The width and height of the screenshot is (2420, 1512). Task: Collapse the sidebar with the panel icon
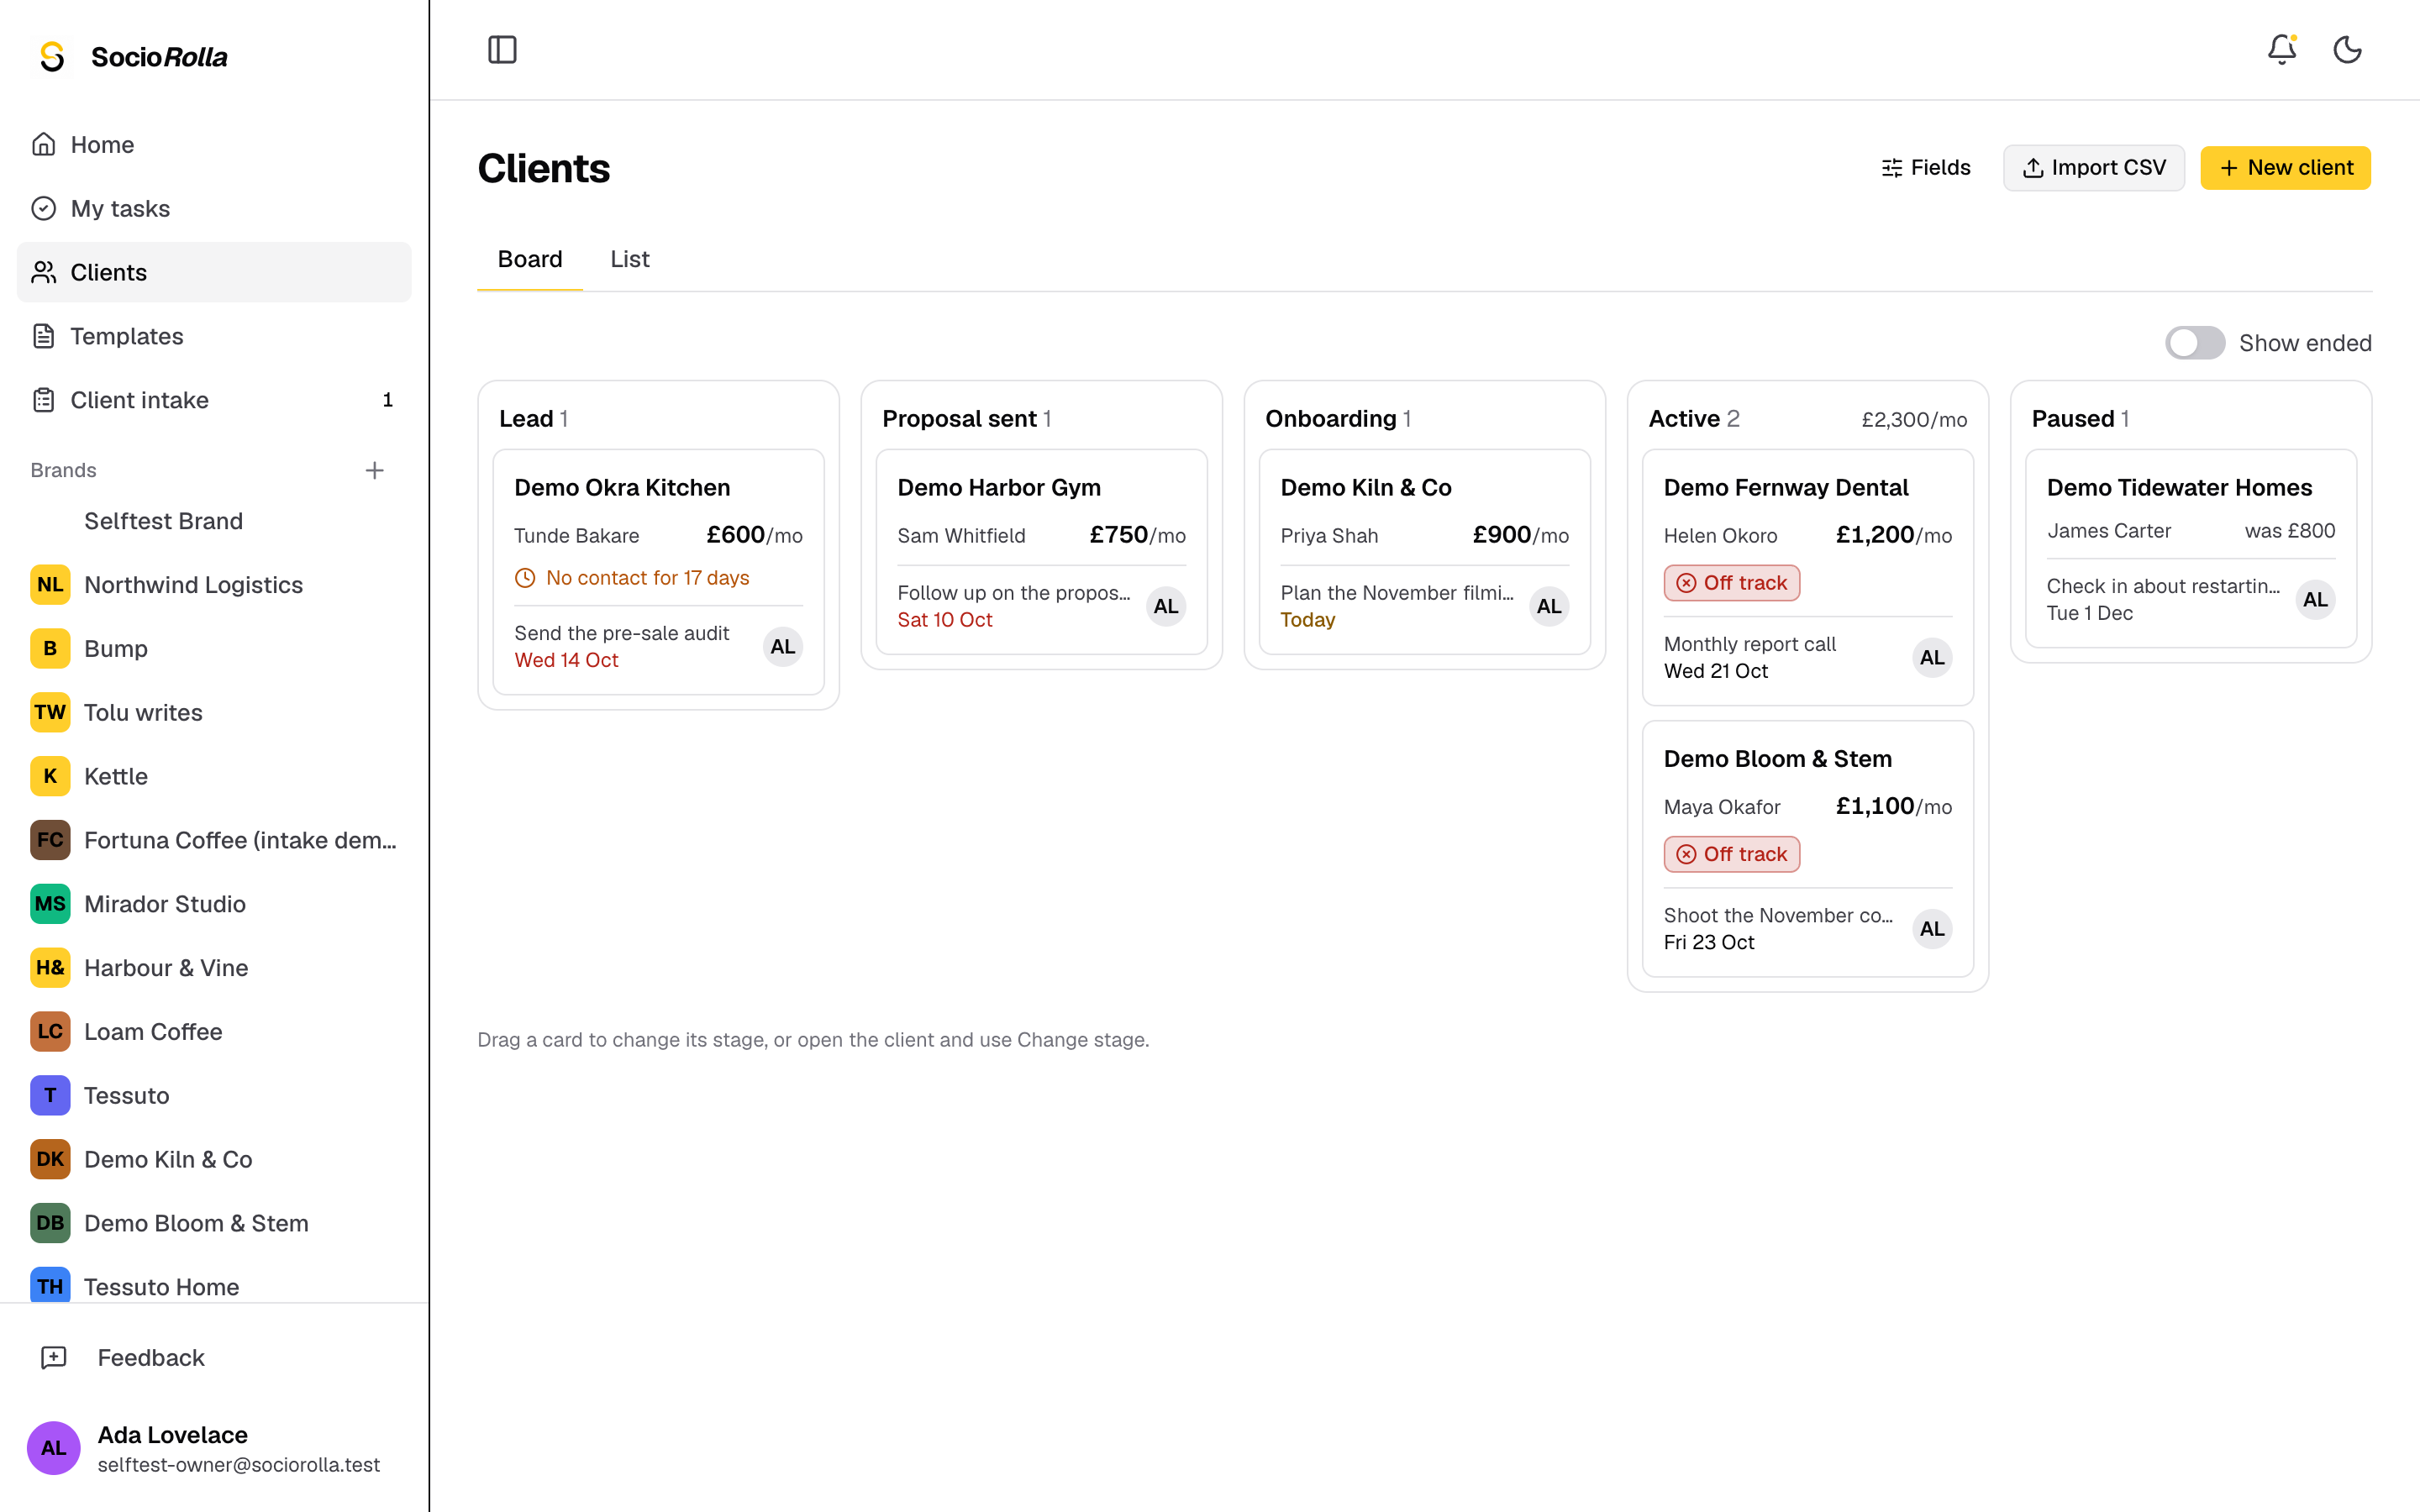tap(502, 50)
